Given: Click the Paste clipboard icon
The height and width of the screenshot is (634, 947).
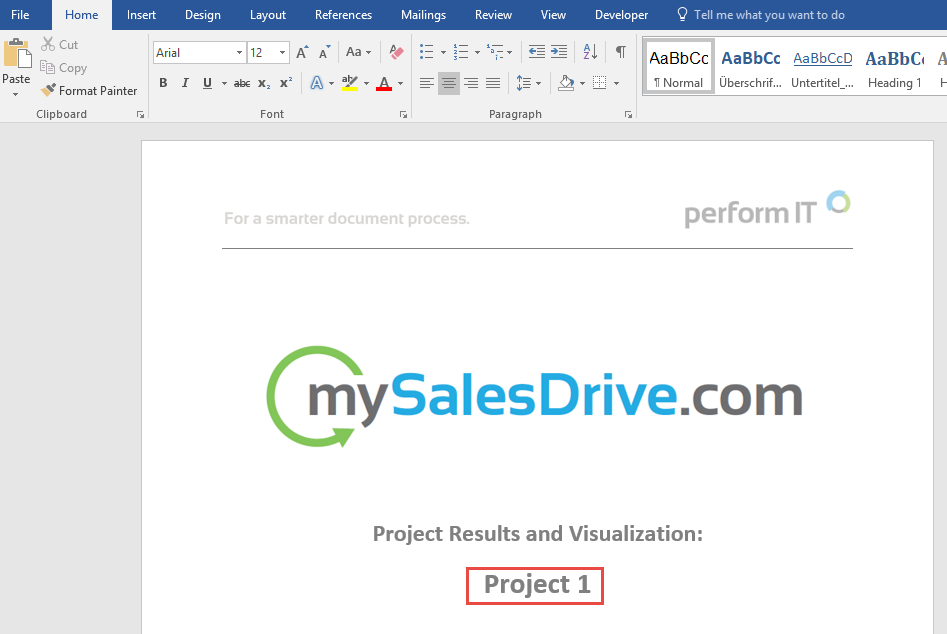Looking at the screenshot, I should coord(17,53).
